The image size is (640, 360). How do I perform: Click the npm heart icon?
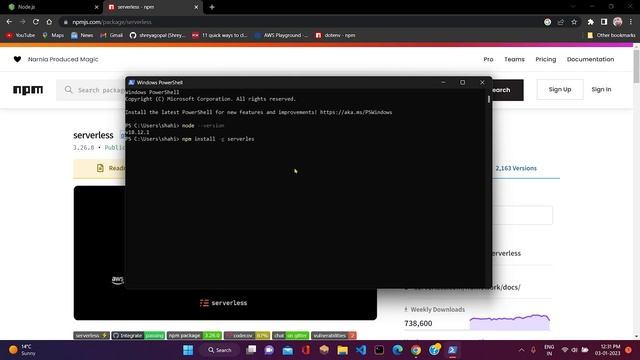coord(17,59)
